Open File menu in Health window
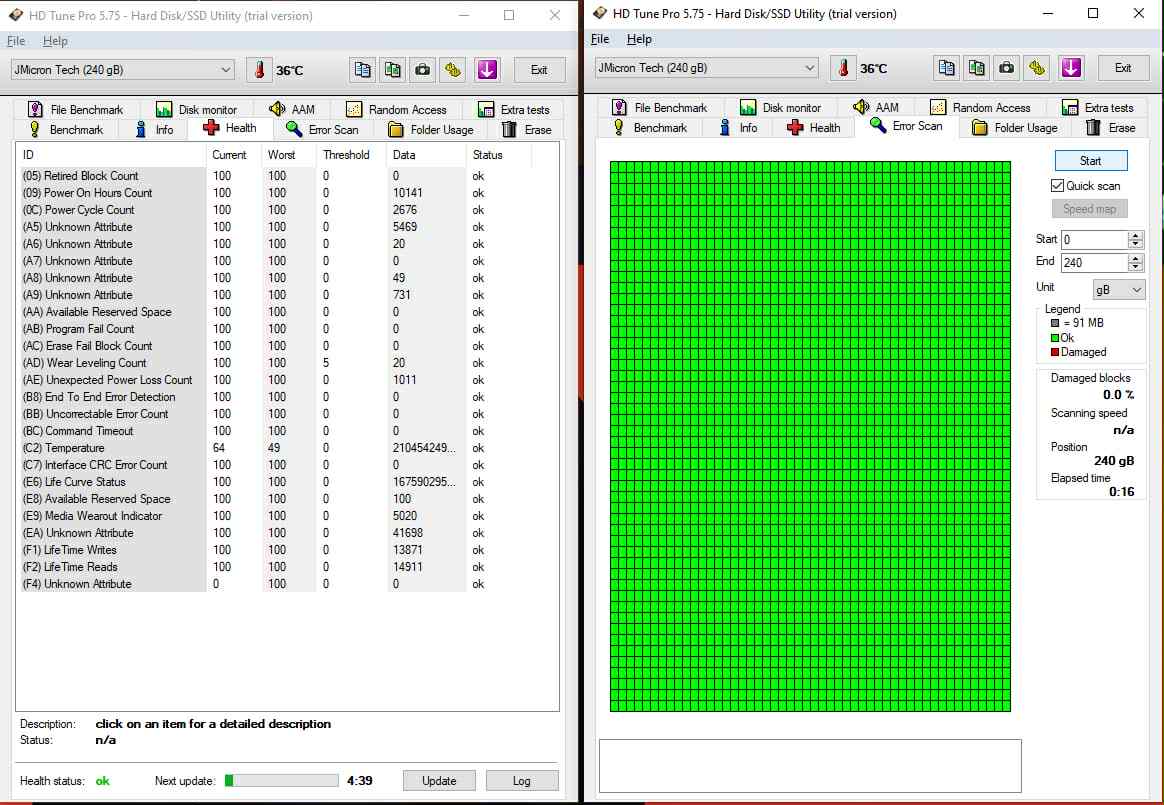 16,41
